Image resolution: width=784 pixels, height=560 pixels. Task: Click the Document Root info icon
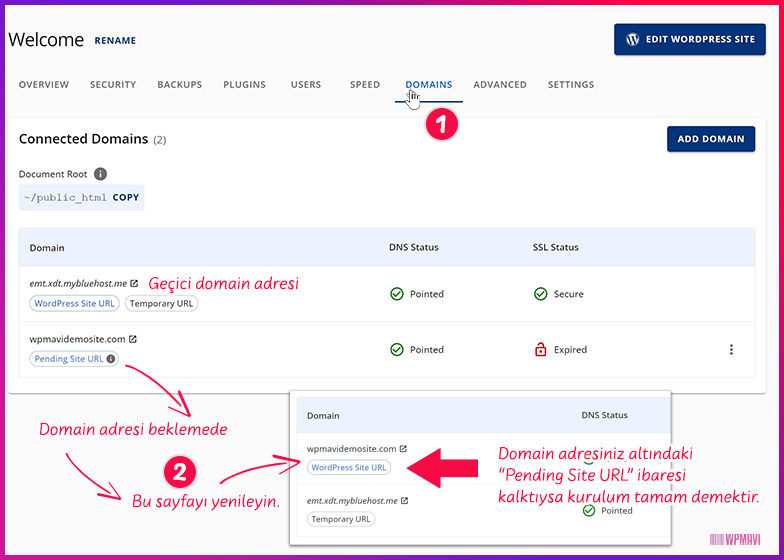click(100, 174)
